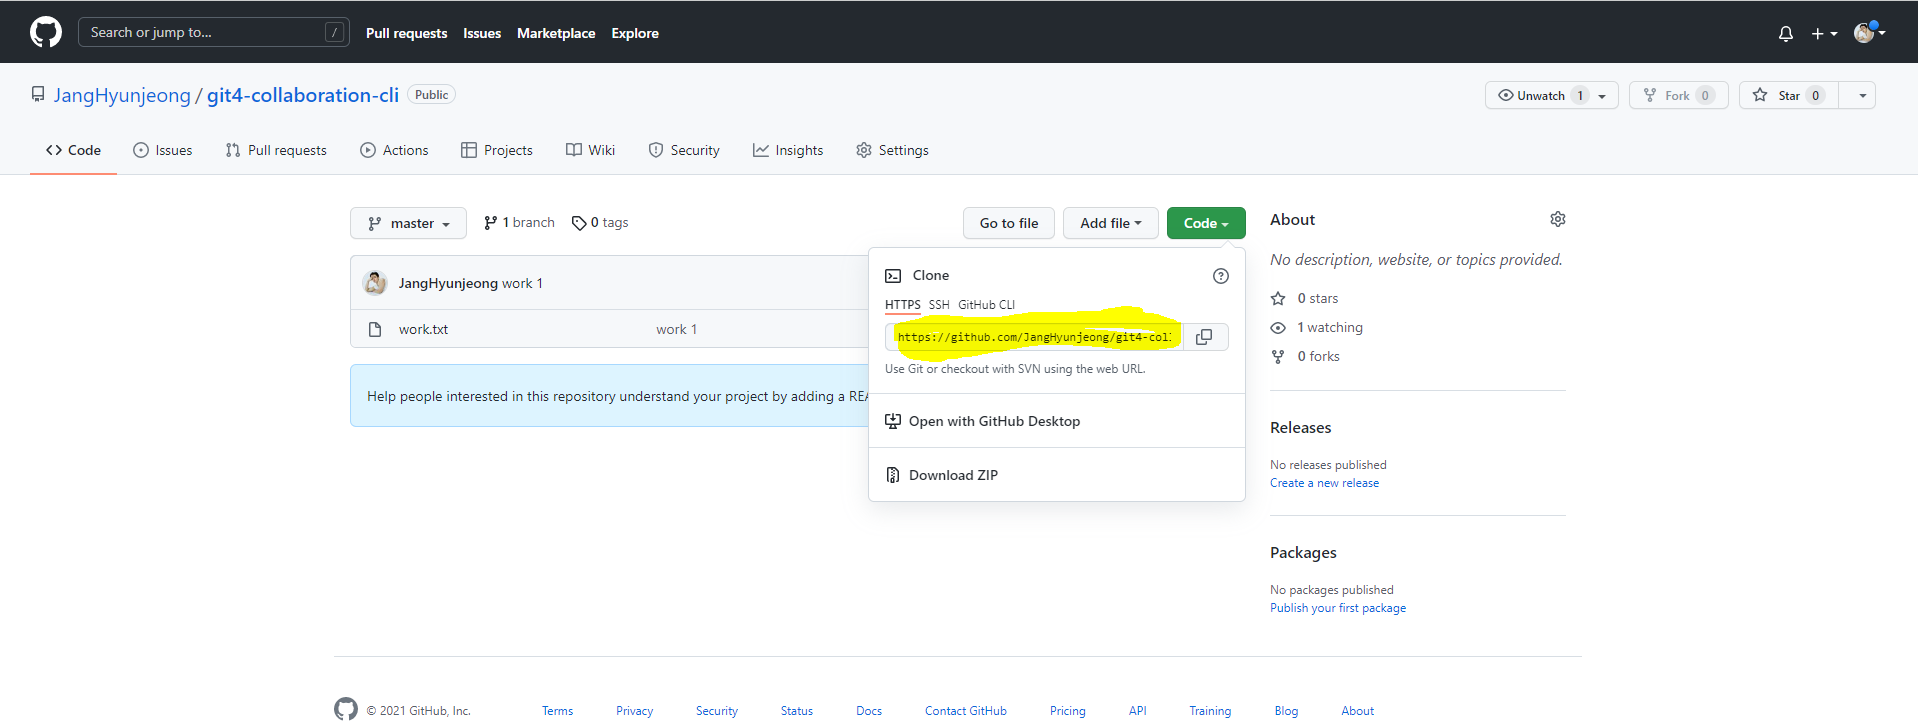This screenshot has height=723, width=1918.
Task: Click Publish your first package
Action: [x=1338, y=608]
